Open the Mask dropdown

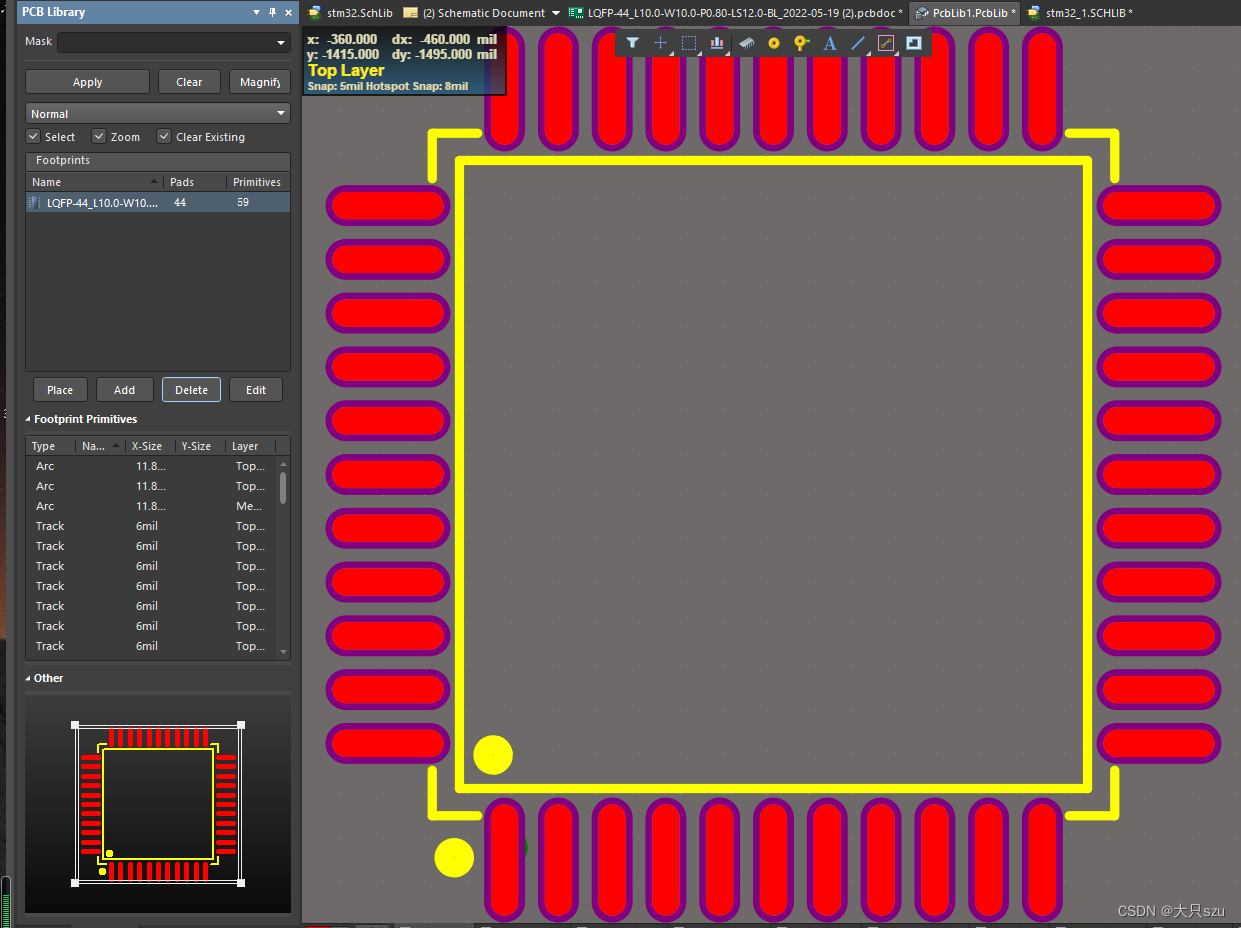tap(281, 43)
